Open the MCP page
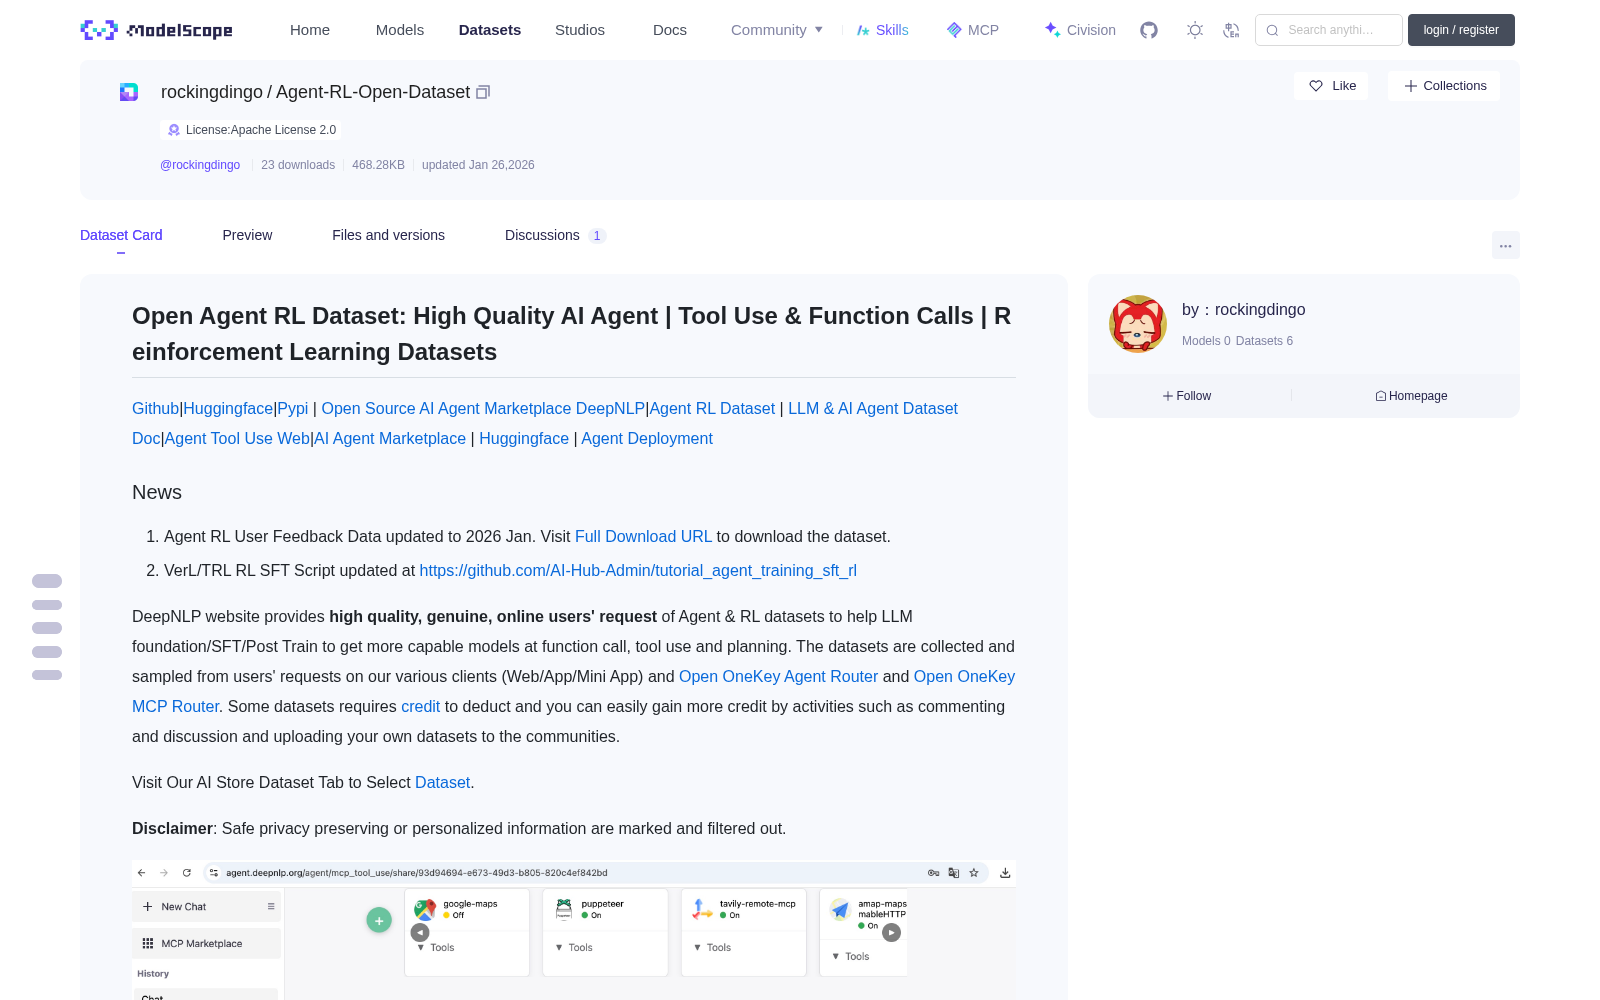 point(973,30)
